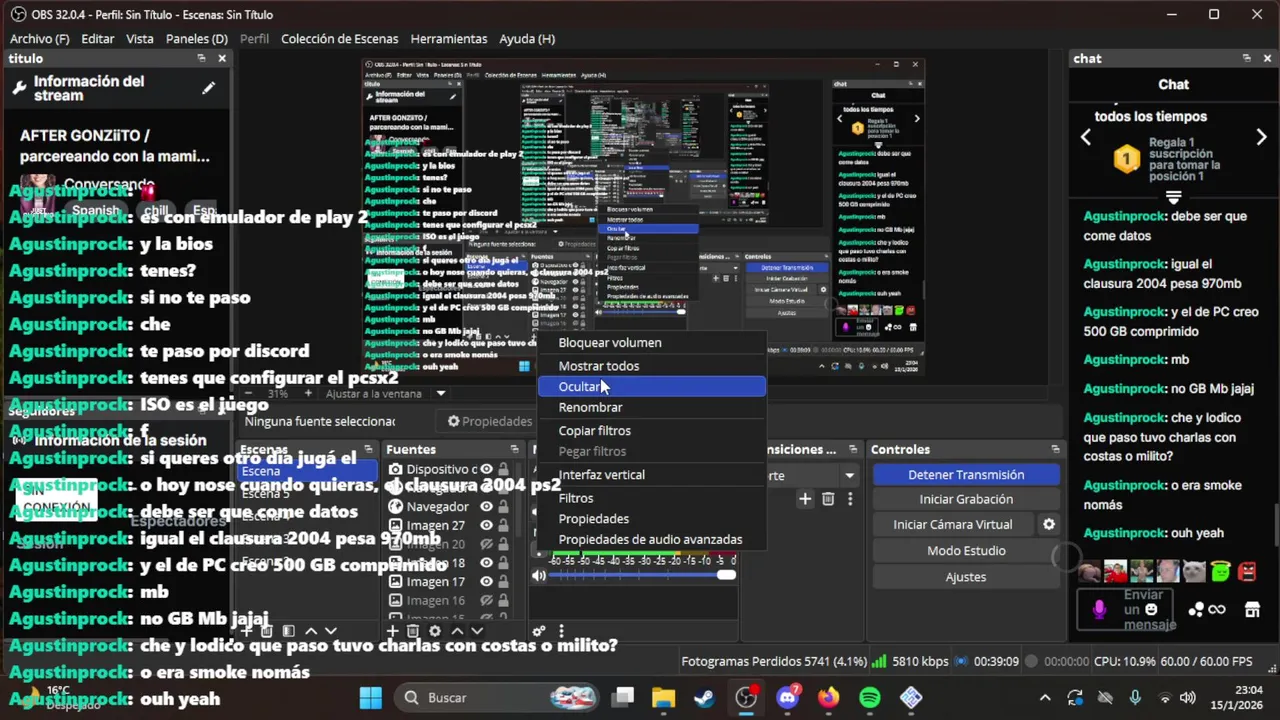This screenshot has width=1280, height=720.
Task: Open the Herramientas menu
Action: (x=449, y=39)
